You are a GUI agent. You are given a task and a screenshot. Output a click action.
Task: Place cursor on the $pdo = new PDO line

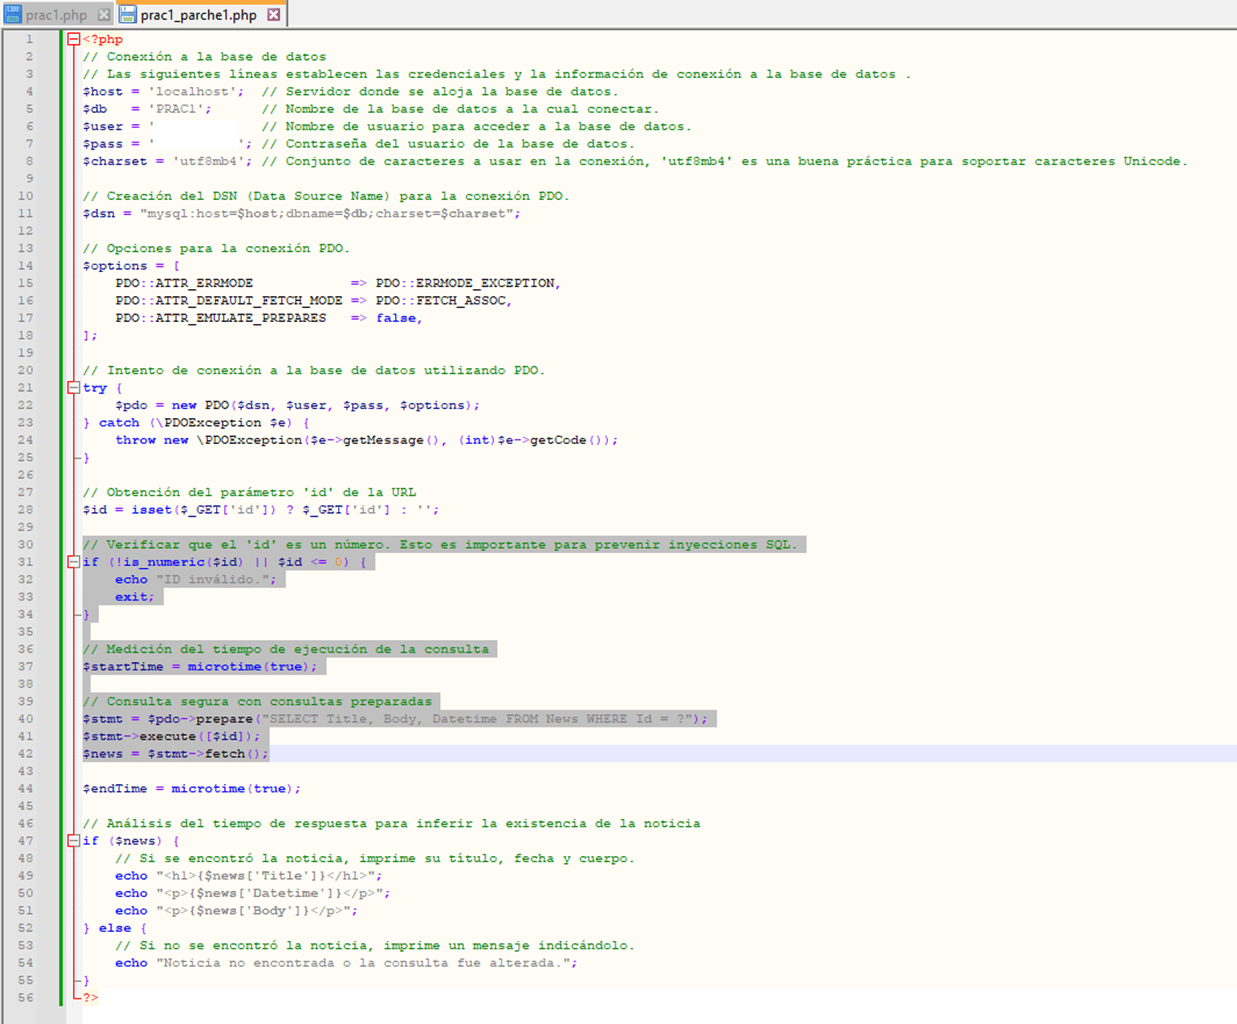click(297, 405)
